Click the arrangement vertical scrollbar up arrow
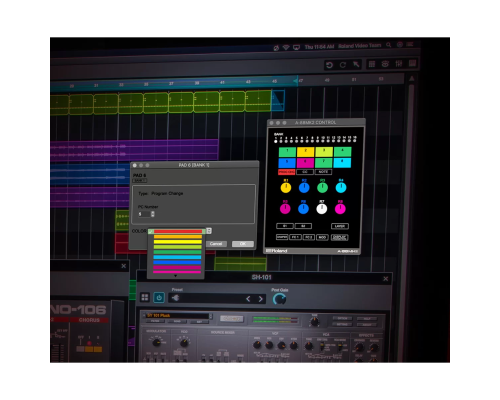 coord(412,79)
